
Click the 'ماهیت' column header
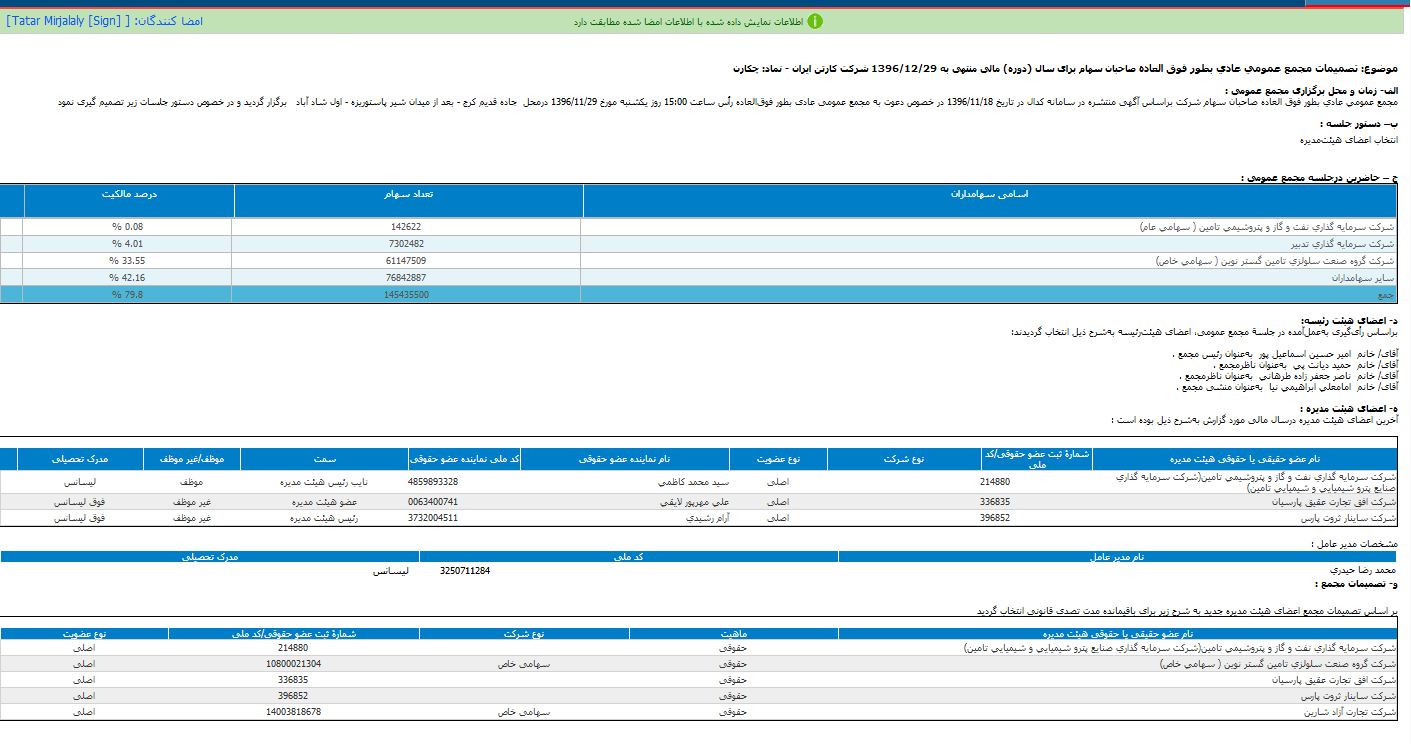[x=733, y=634]
